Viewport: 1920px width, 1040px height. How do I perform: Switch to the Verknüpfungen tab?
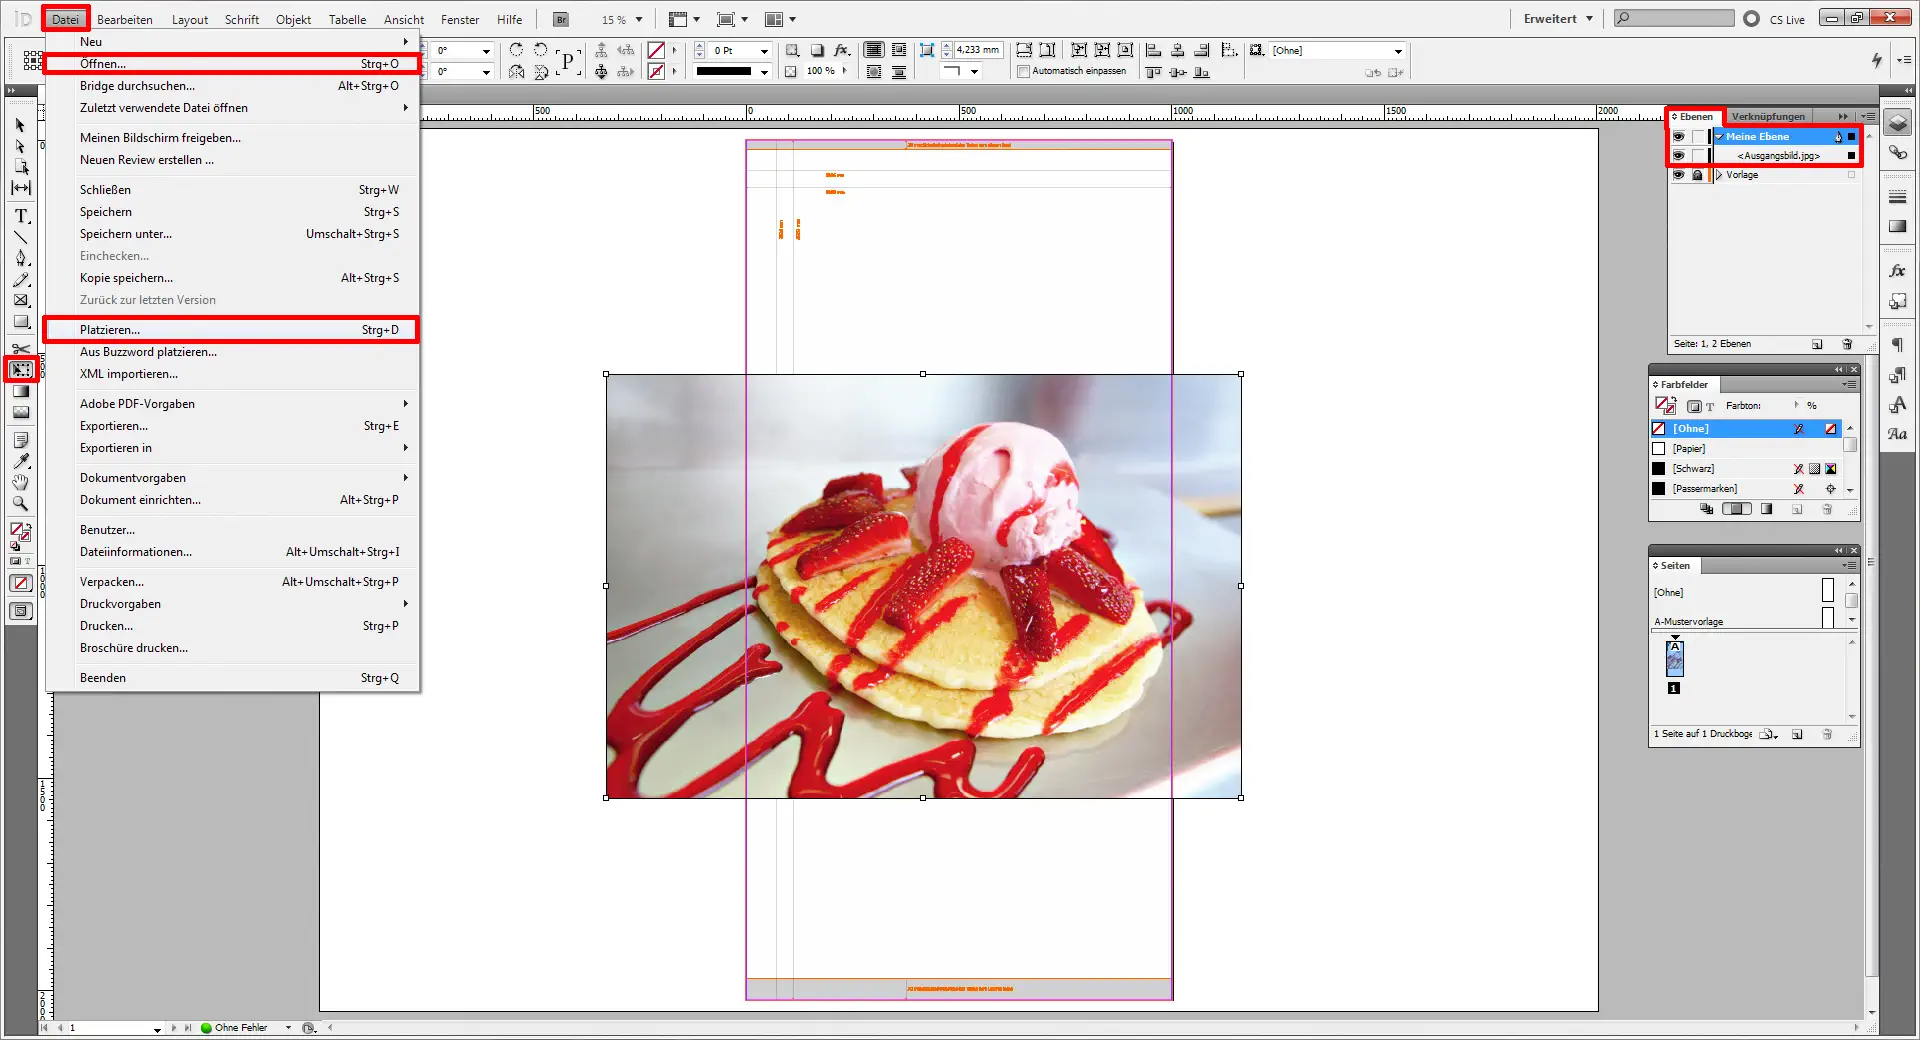tap(1768, 116)
